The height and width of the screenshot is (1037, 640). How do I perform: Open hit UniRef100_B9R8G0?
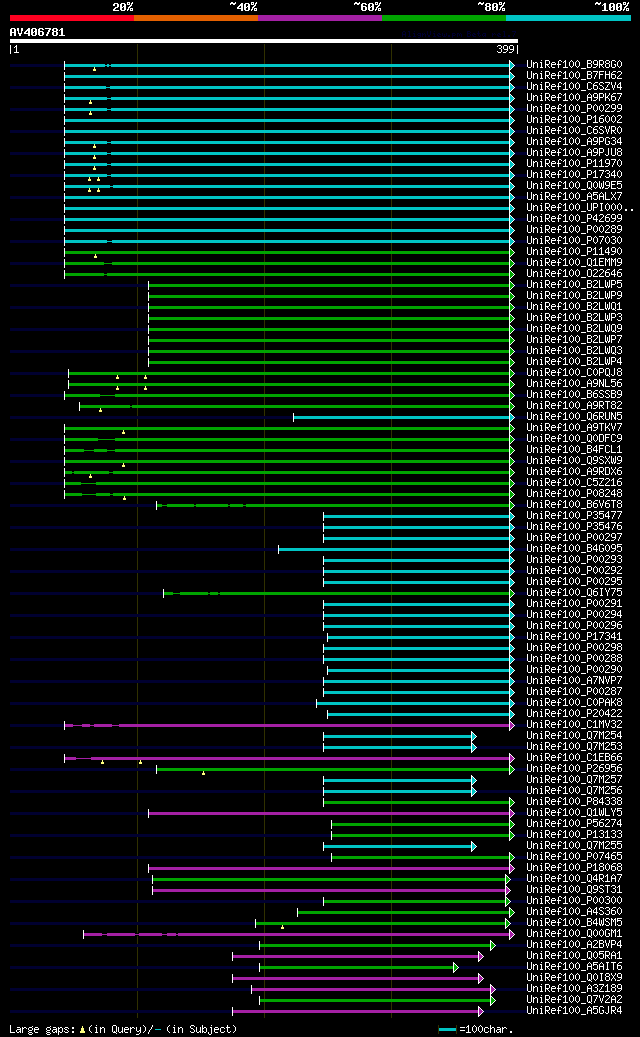574,65
